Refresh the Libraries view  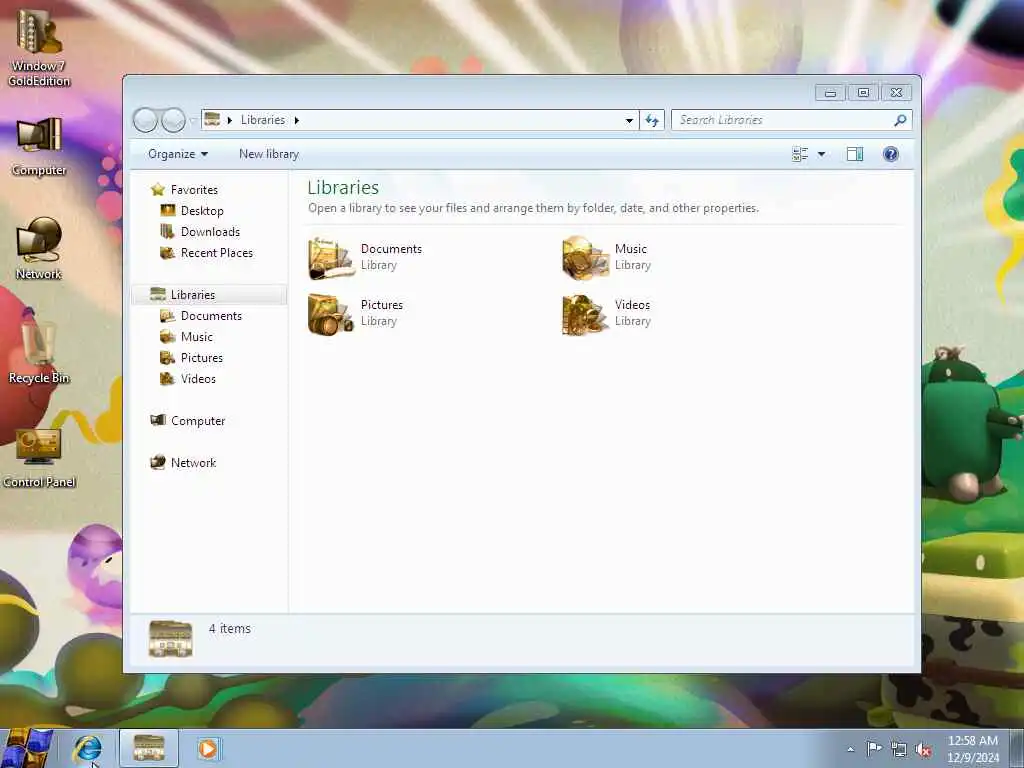coord(652,120)
